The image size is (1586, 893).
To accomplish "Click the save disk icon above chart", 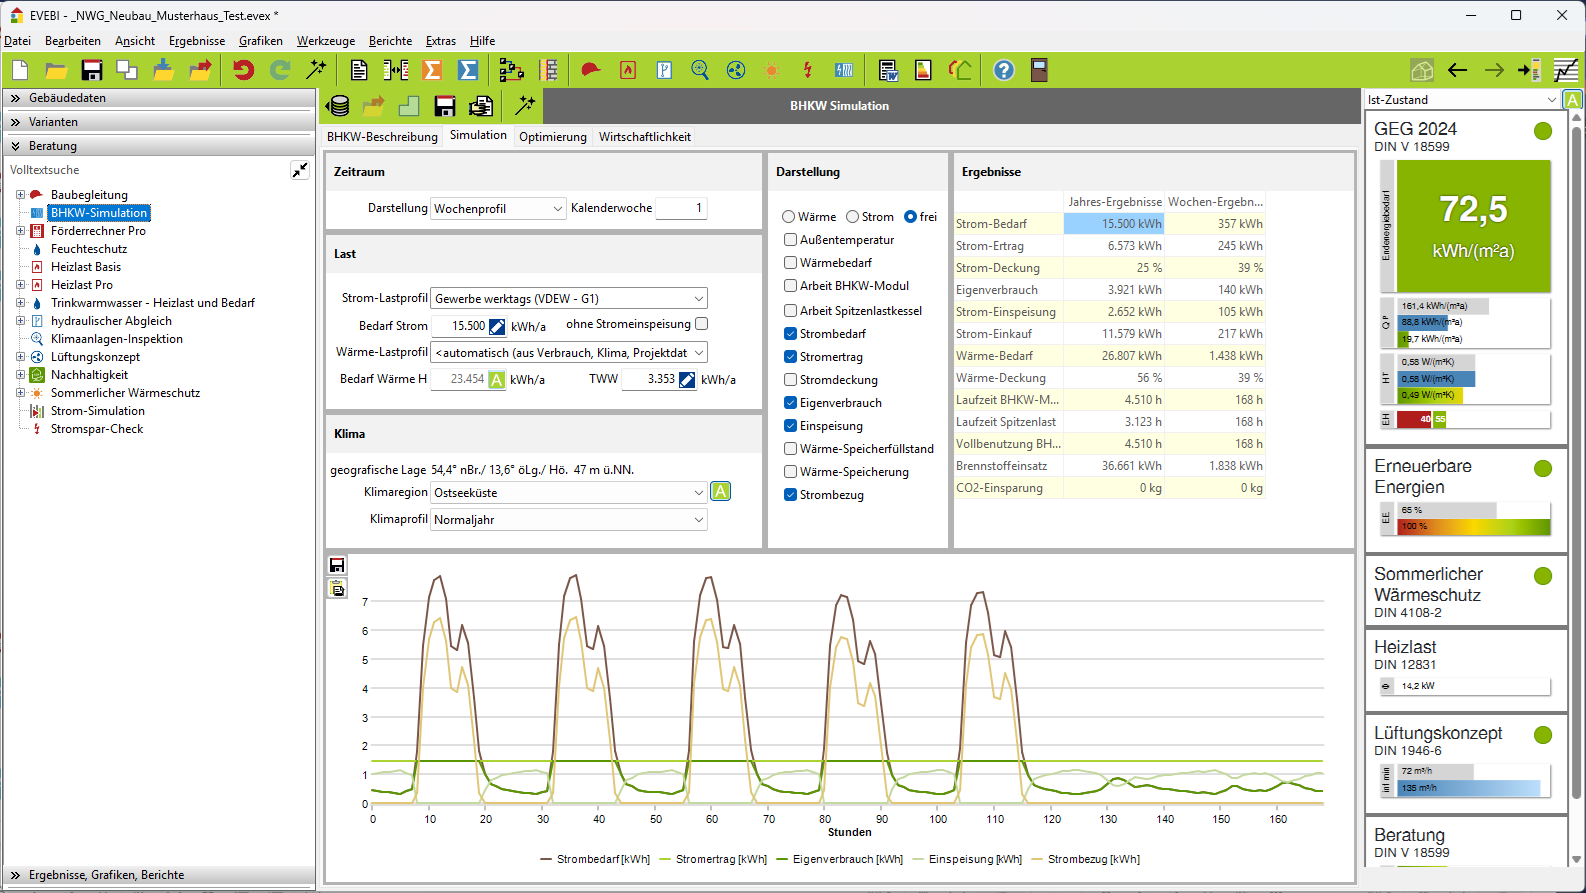I will pyautogui.click(x=337, y=565).
